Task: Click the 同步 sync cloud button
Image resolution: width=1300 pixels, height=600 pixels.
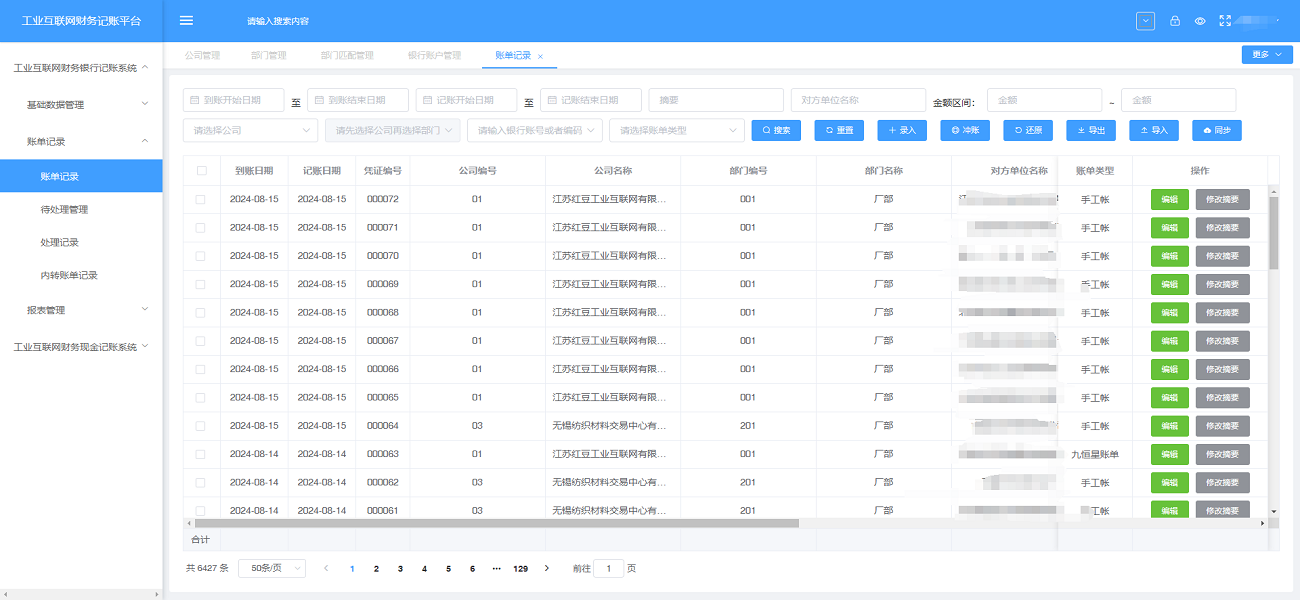Action: pos(1217,130)
